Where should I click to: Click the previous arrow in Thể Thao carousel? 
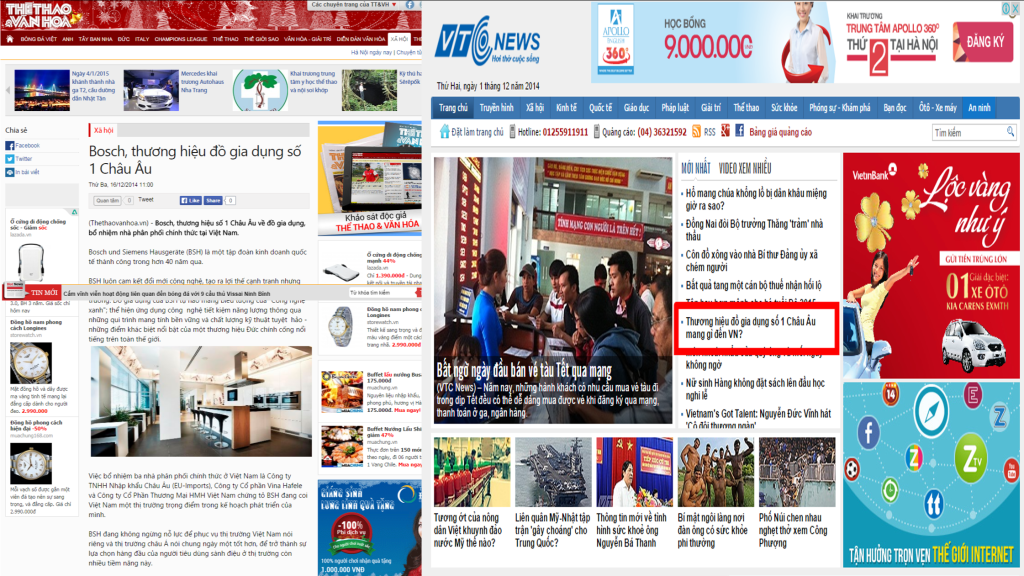(8, 90)
